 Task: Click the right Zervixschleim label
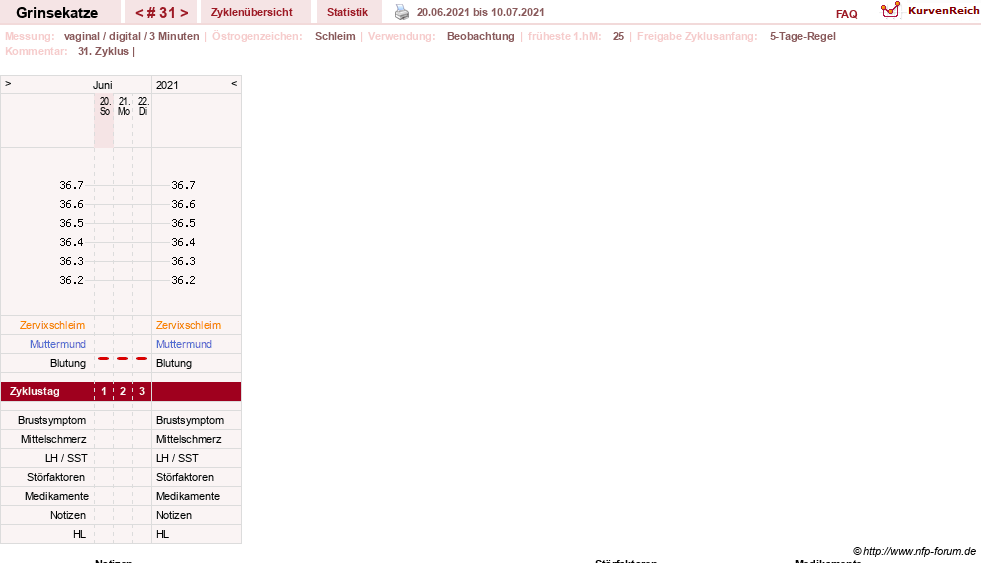[188, 325]
